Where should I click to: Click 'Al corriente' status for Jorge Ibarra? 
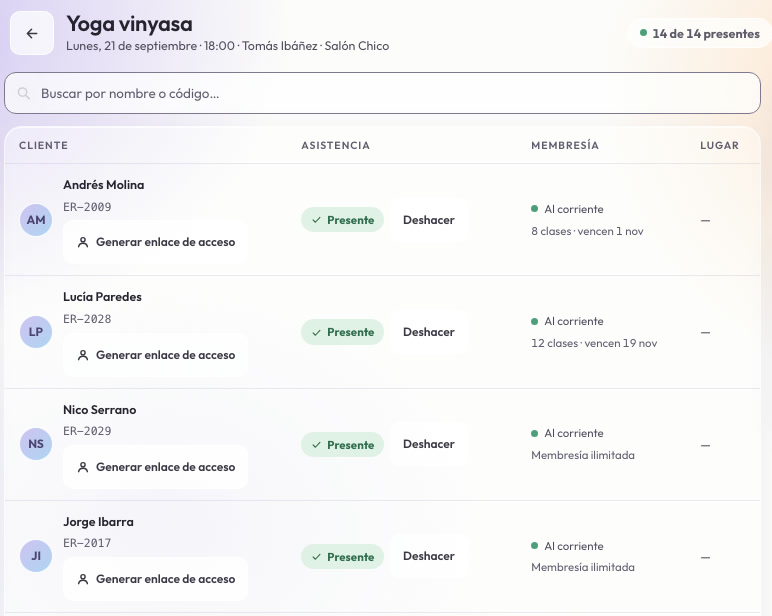coord(567,546)
